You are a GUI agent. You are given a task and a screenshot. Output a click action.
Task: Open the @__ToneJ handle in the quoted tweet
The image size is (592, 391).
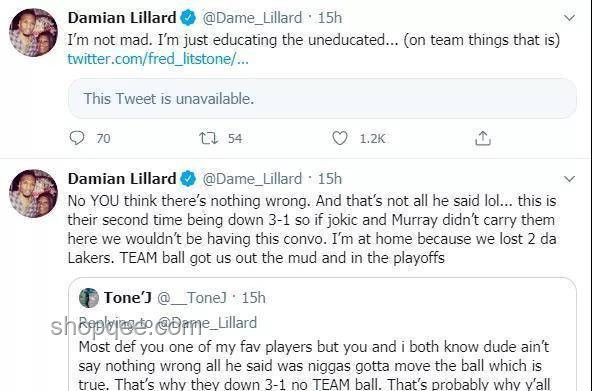(192, 298)
